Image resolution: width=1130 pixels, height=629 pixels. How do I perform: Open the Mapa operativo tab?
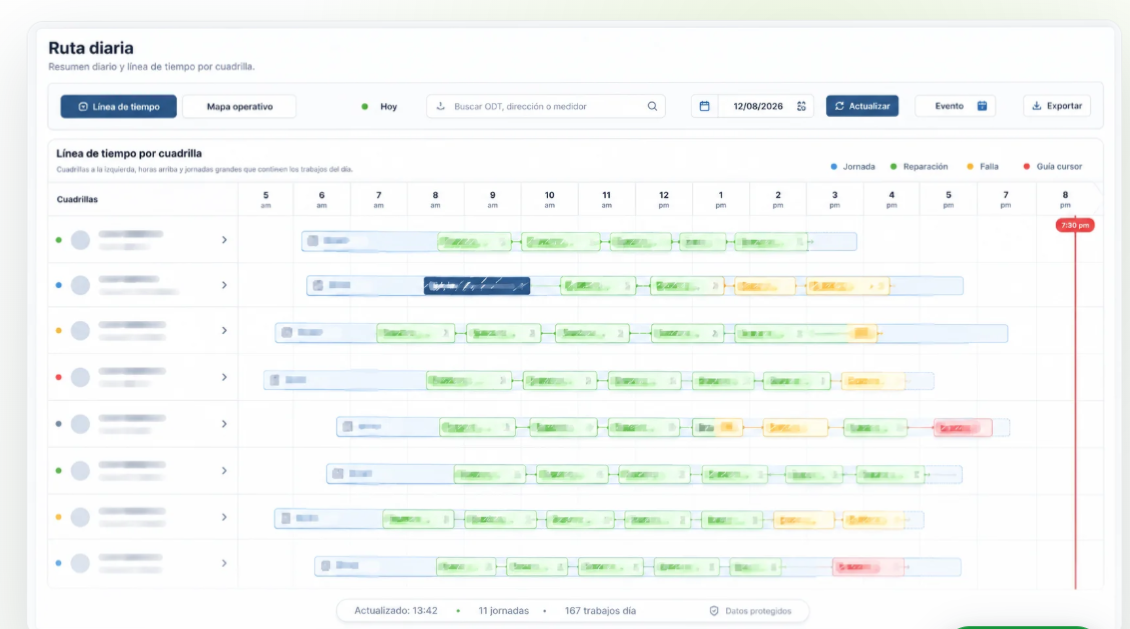[x=239, y=107]
